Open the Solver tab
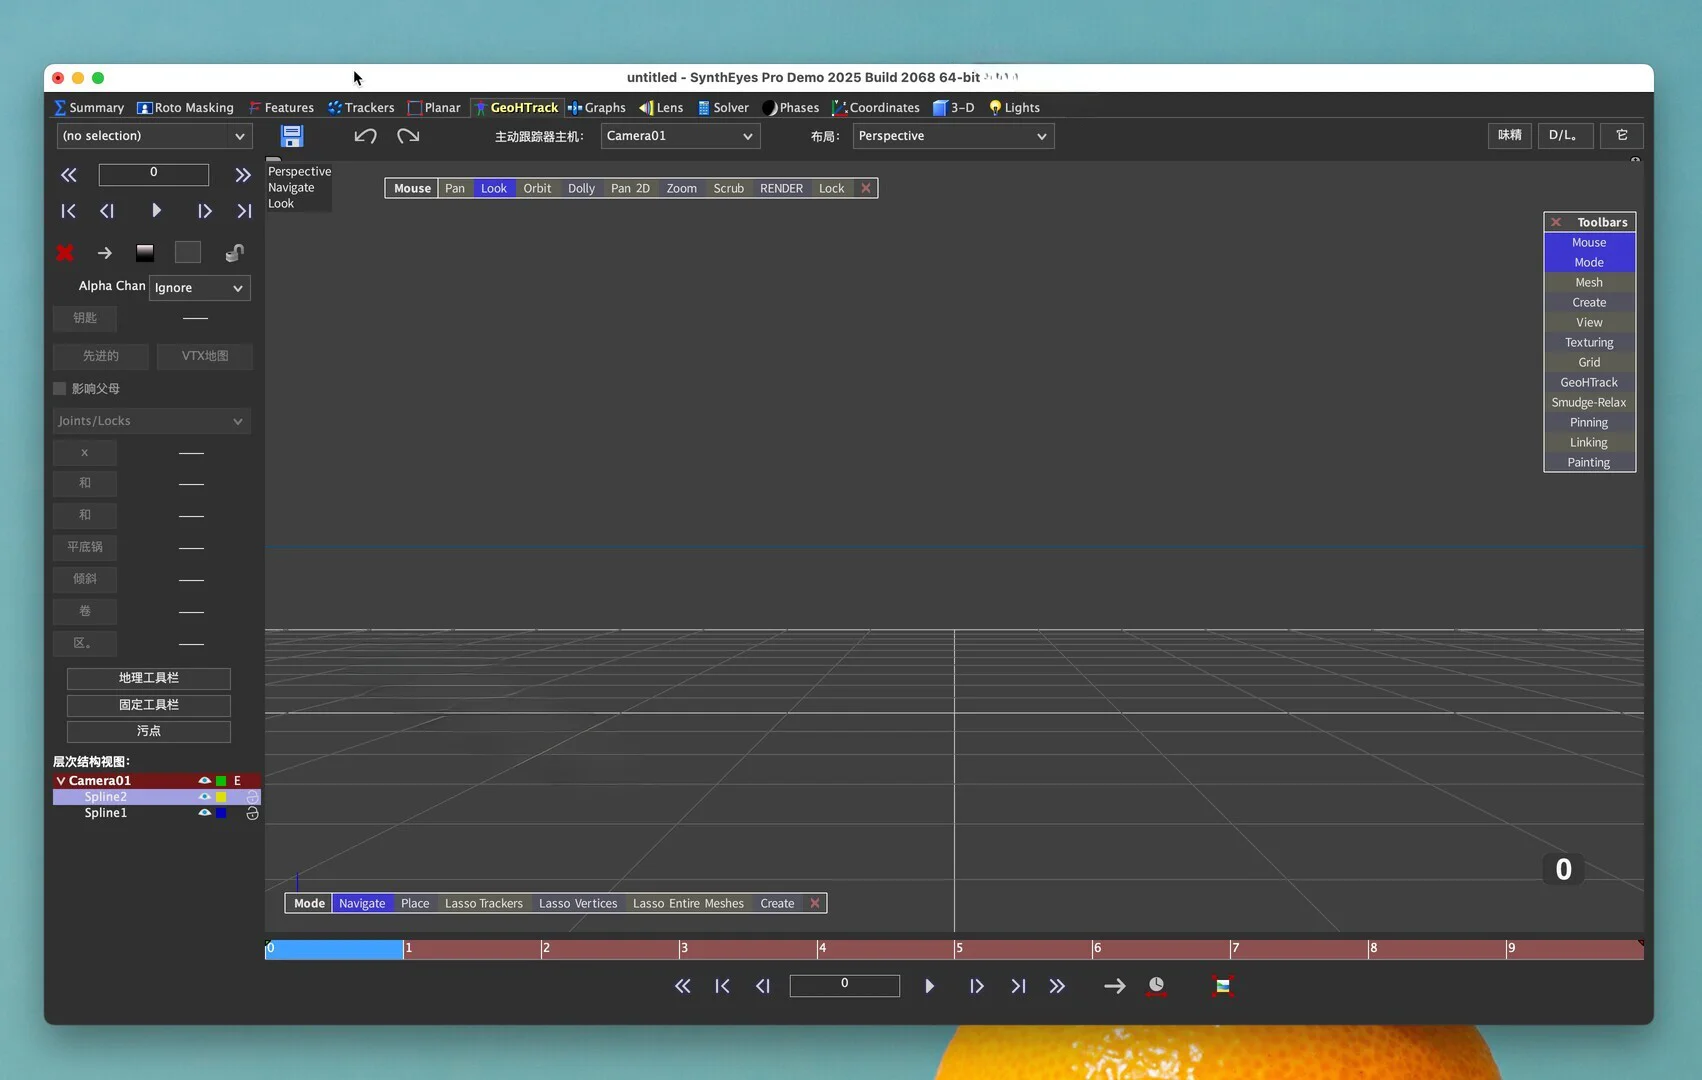This screenshot has height=1080, width=1702. (723, 108)
